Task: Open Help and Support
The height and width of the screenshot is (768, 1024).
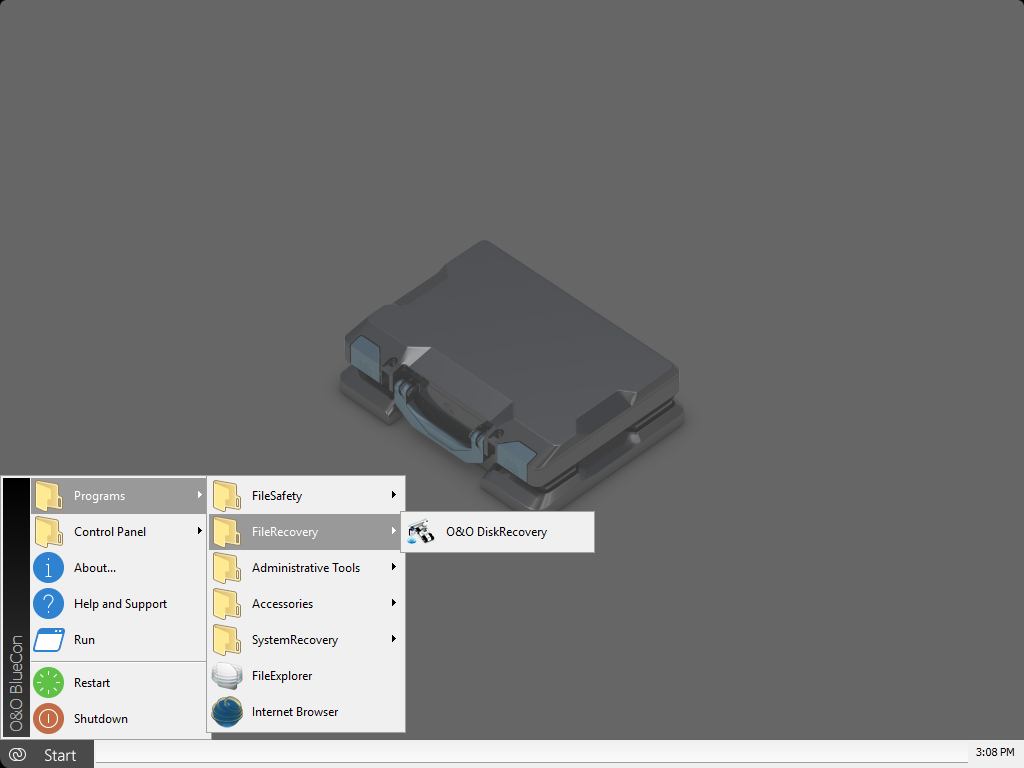Action: [119, 603]
